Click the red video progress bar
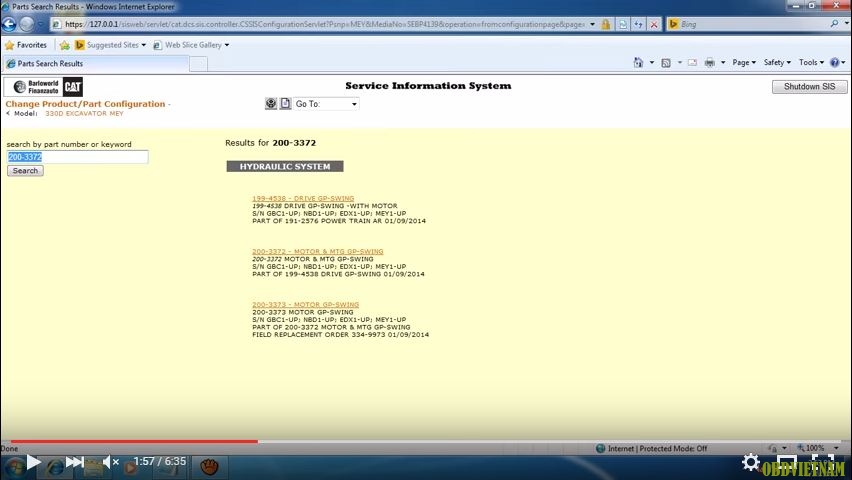This screenshot has width=852, height=480. point(128,441)
